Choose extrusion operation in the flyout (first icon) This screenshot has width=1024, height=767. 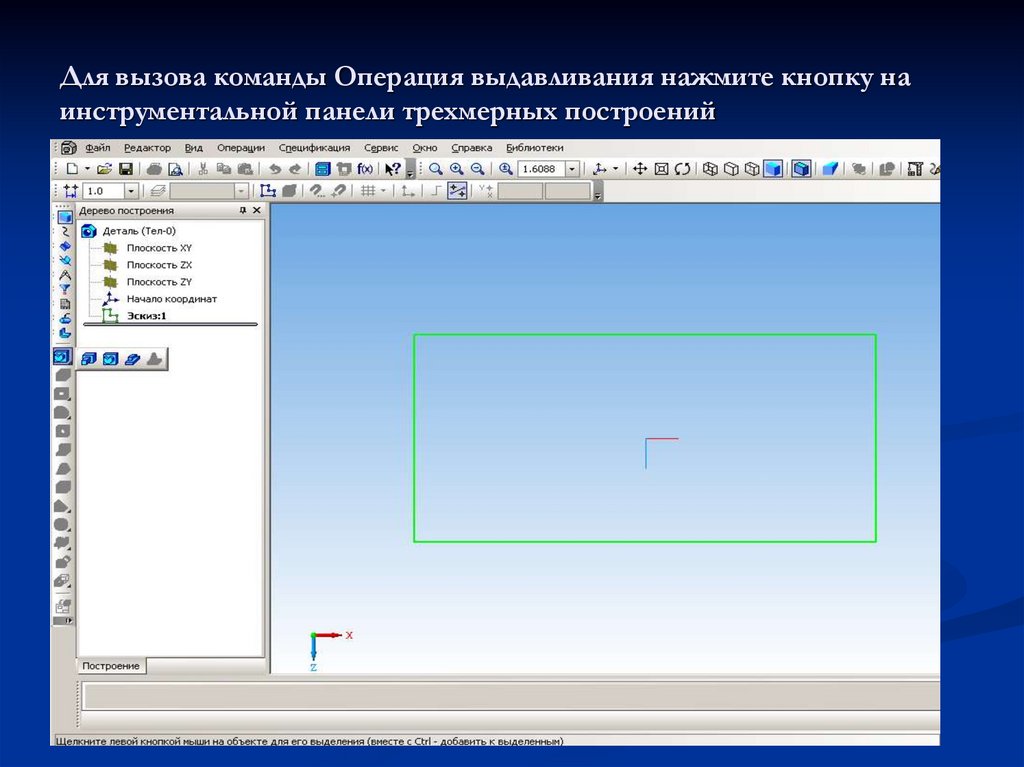click(x=89, y=359)
